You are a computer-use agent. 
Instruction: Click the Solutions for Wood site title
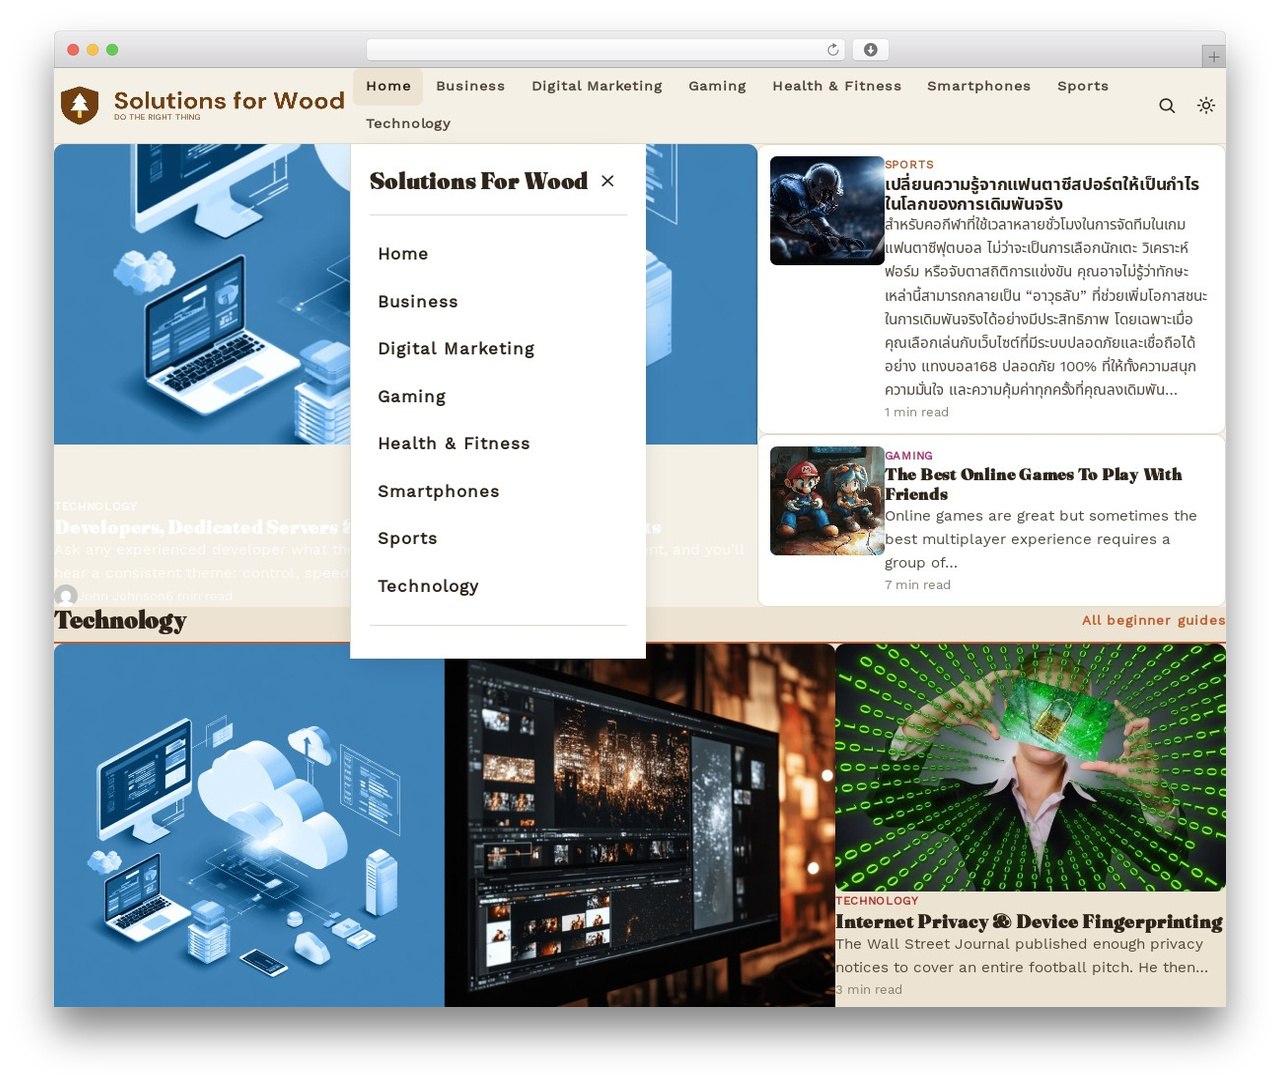tap(229, 100)
